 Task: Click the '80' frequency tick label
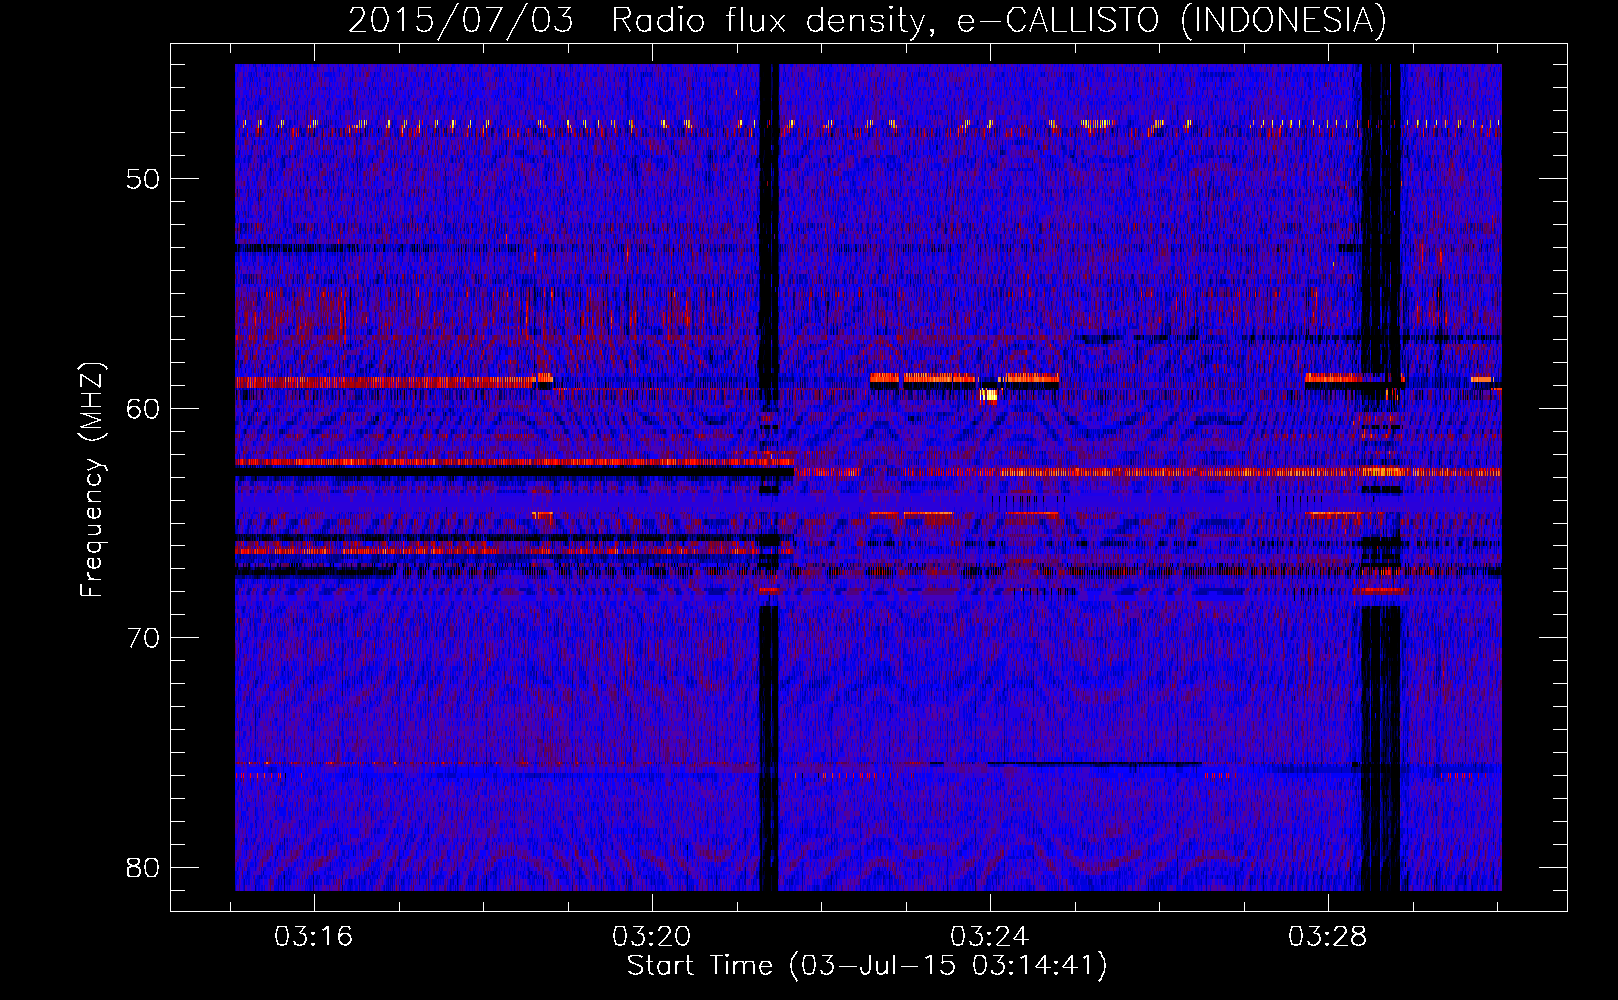[143, 867]
